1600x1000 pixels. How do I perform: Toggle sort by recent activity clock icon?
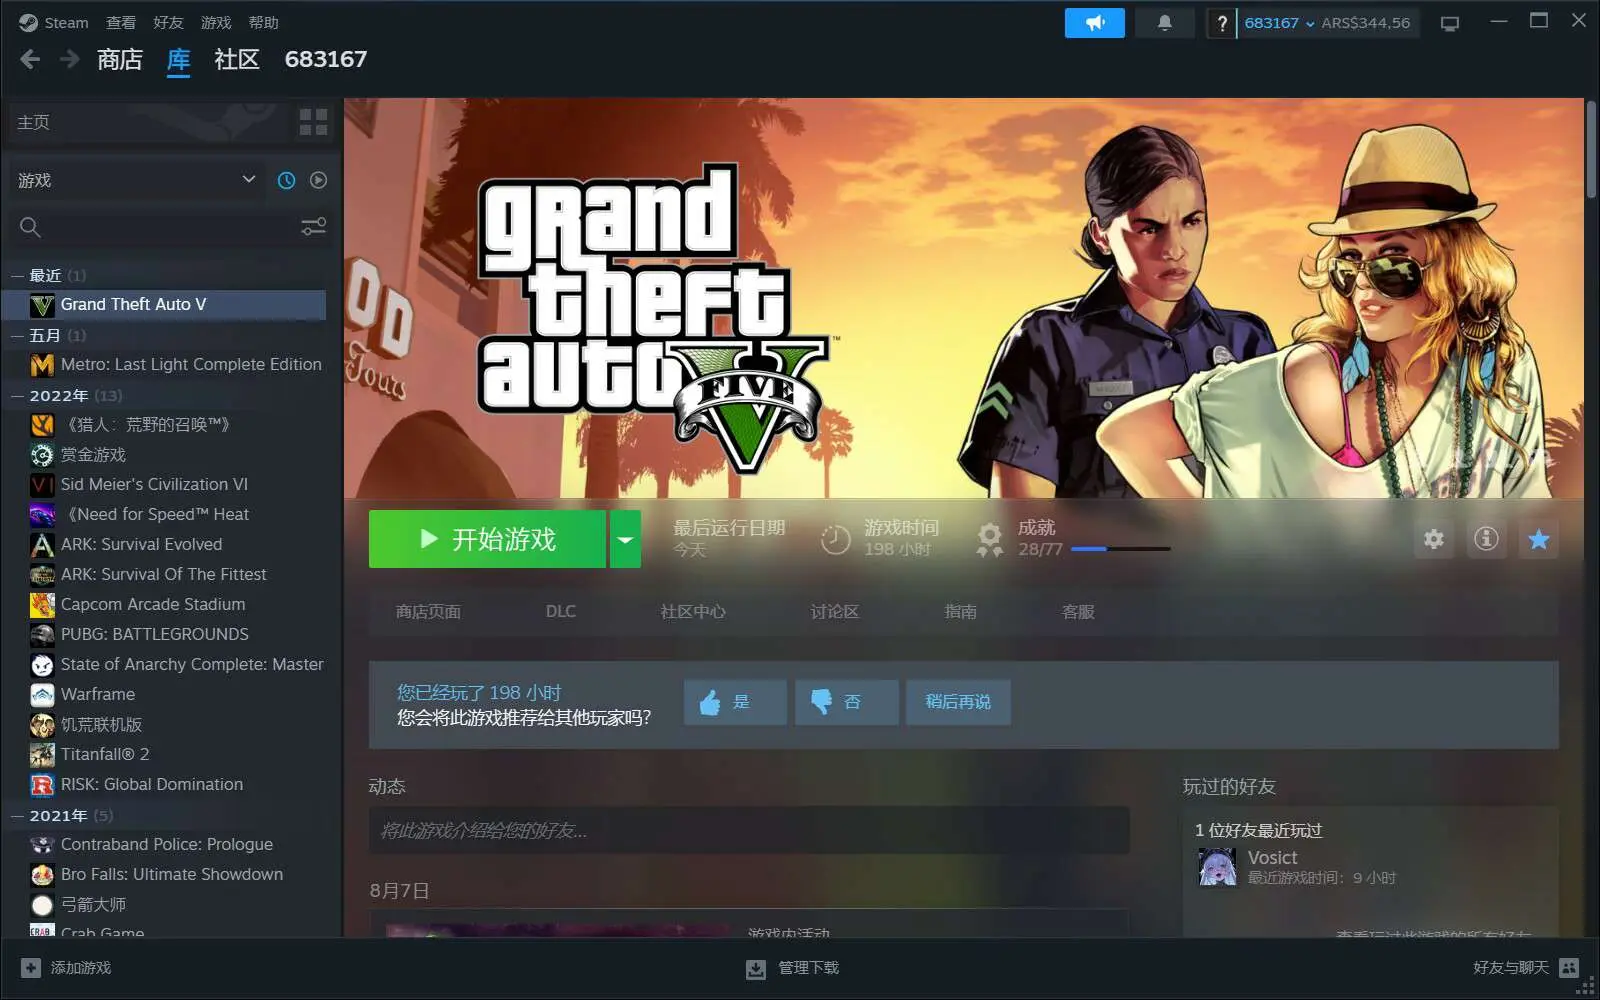[x=286, y=180]
